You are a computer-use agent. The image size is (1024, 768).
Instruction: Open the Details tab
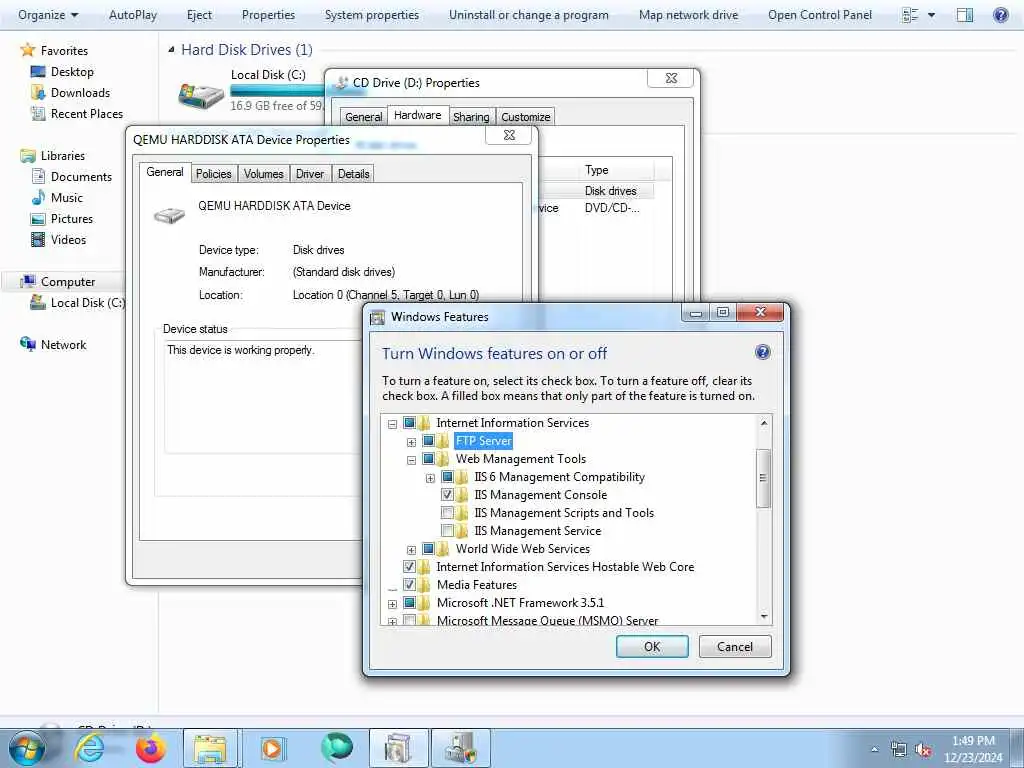pos(353,174)
